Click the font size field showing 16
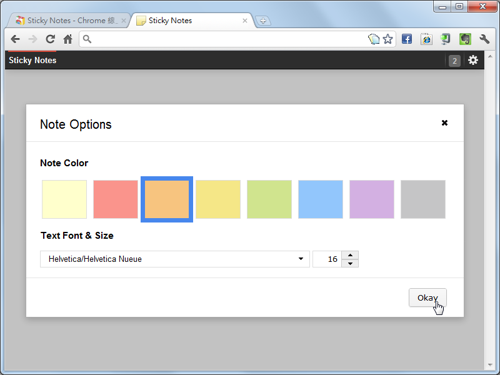Viewport: 500px width, 375px height. 327,259
